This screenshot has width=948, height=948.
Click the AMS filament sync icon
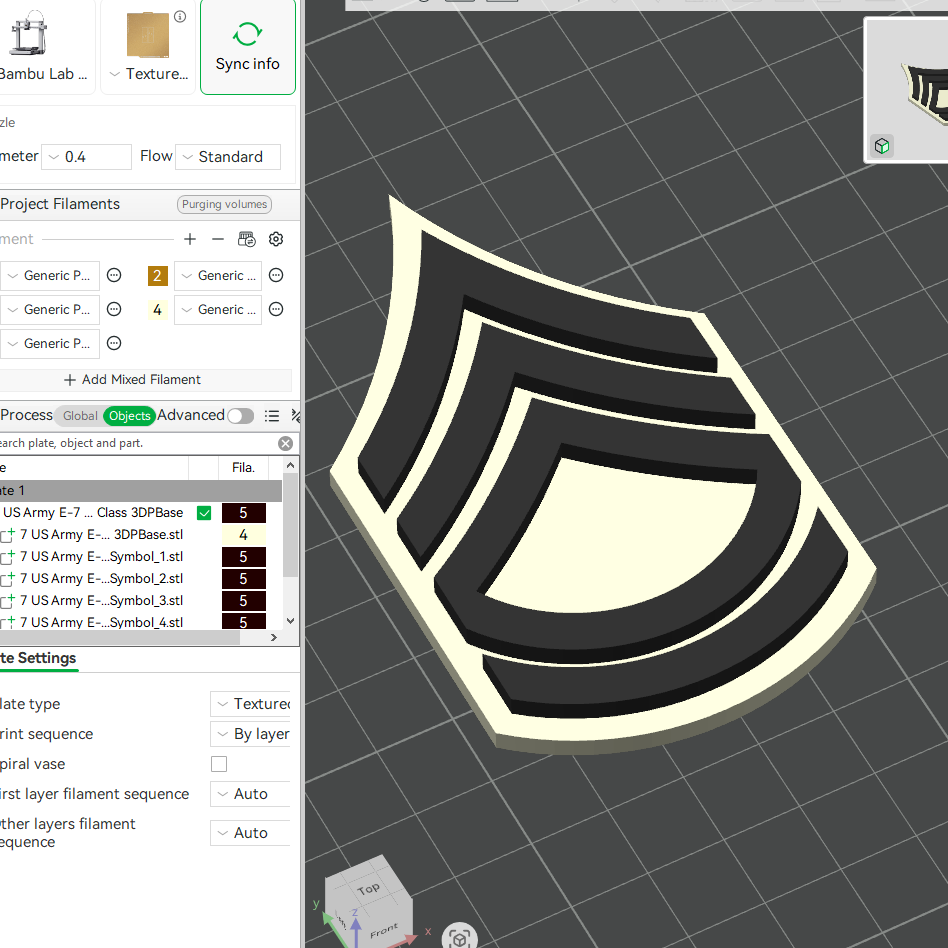(247, 239)
